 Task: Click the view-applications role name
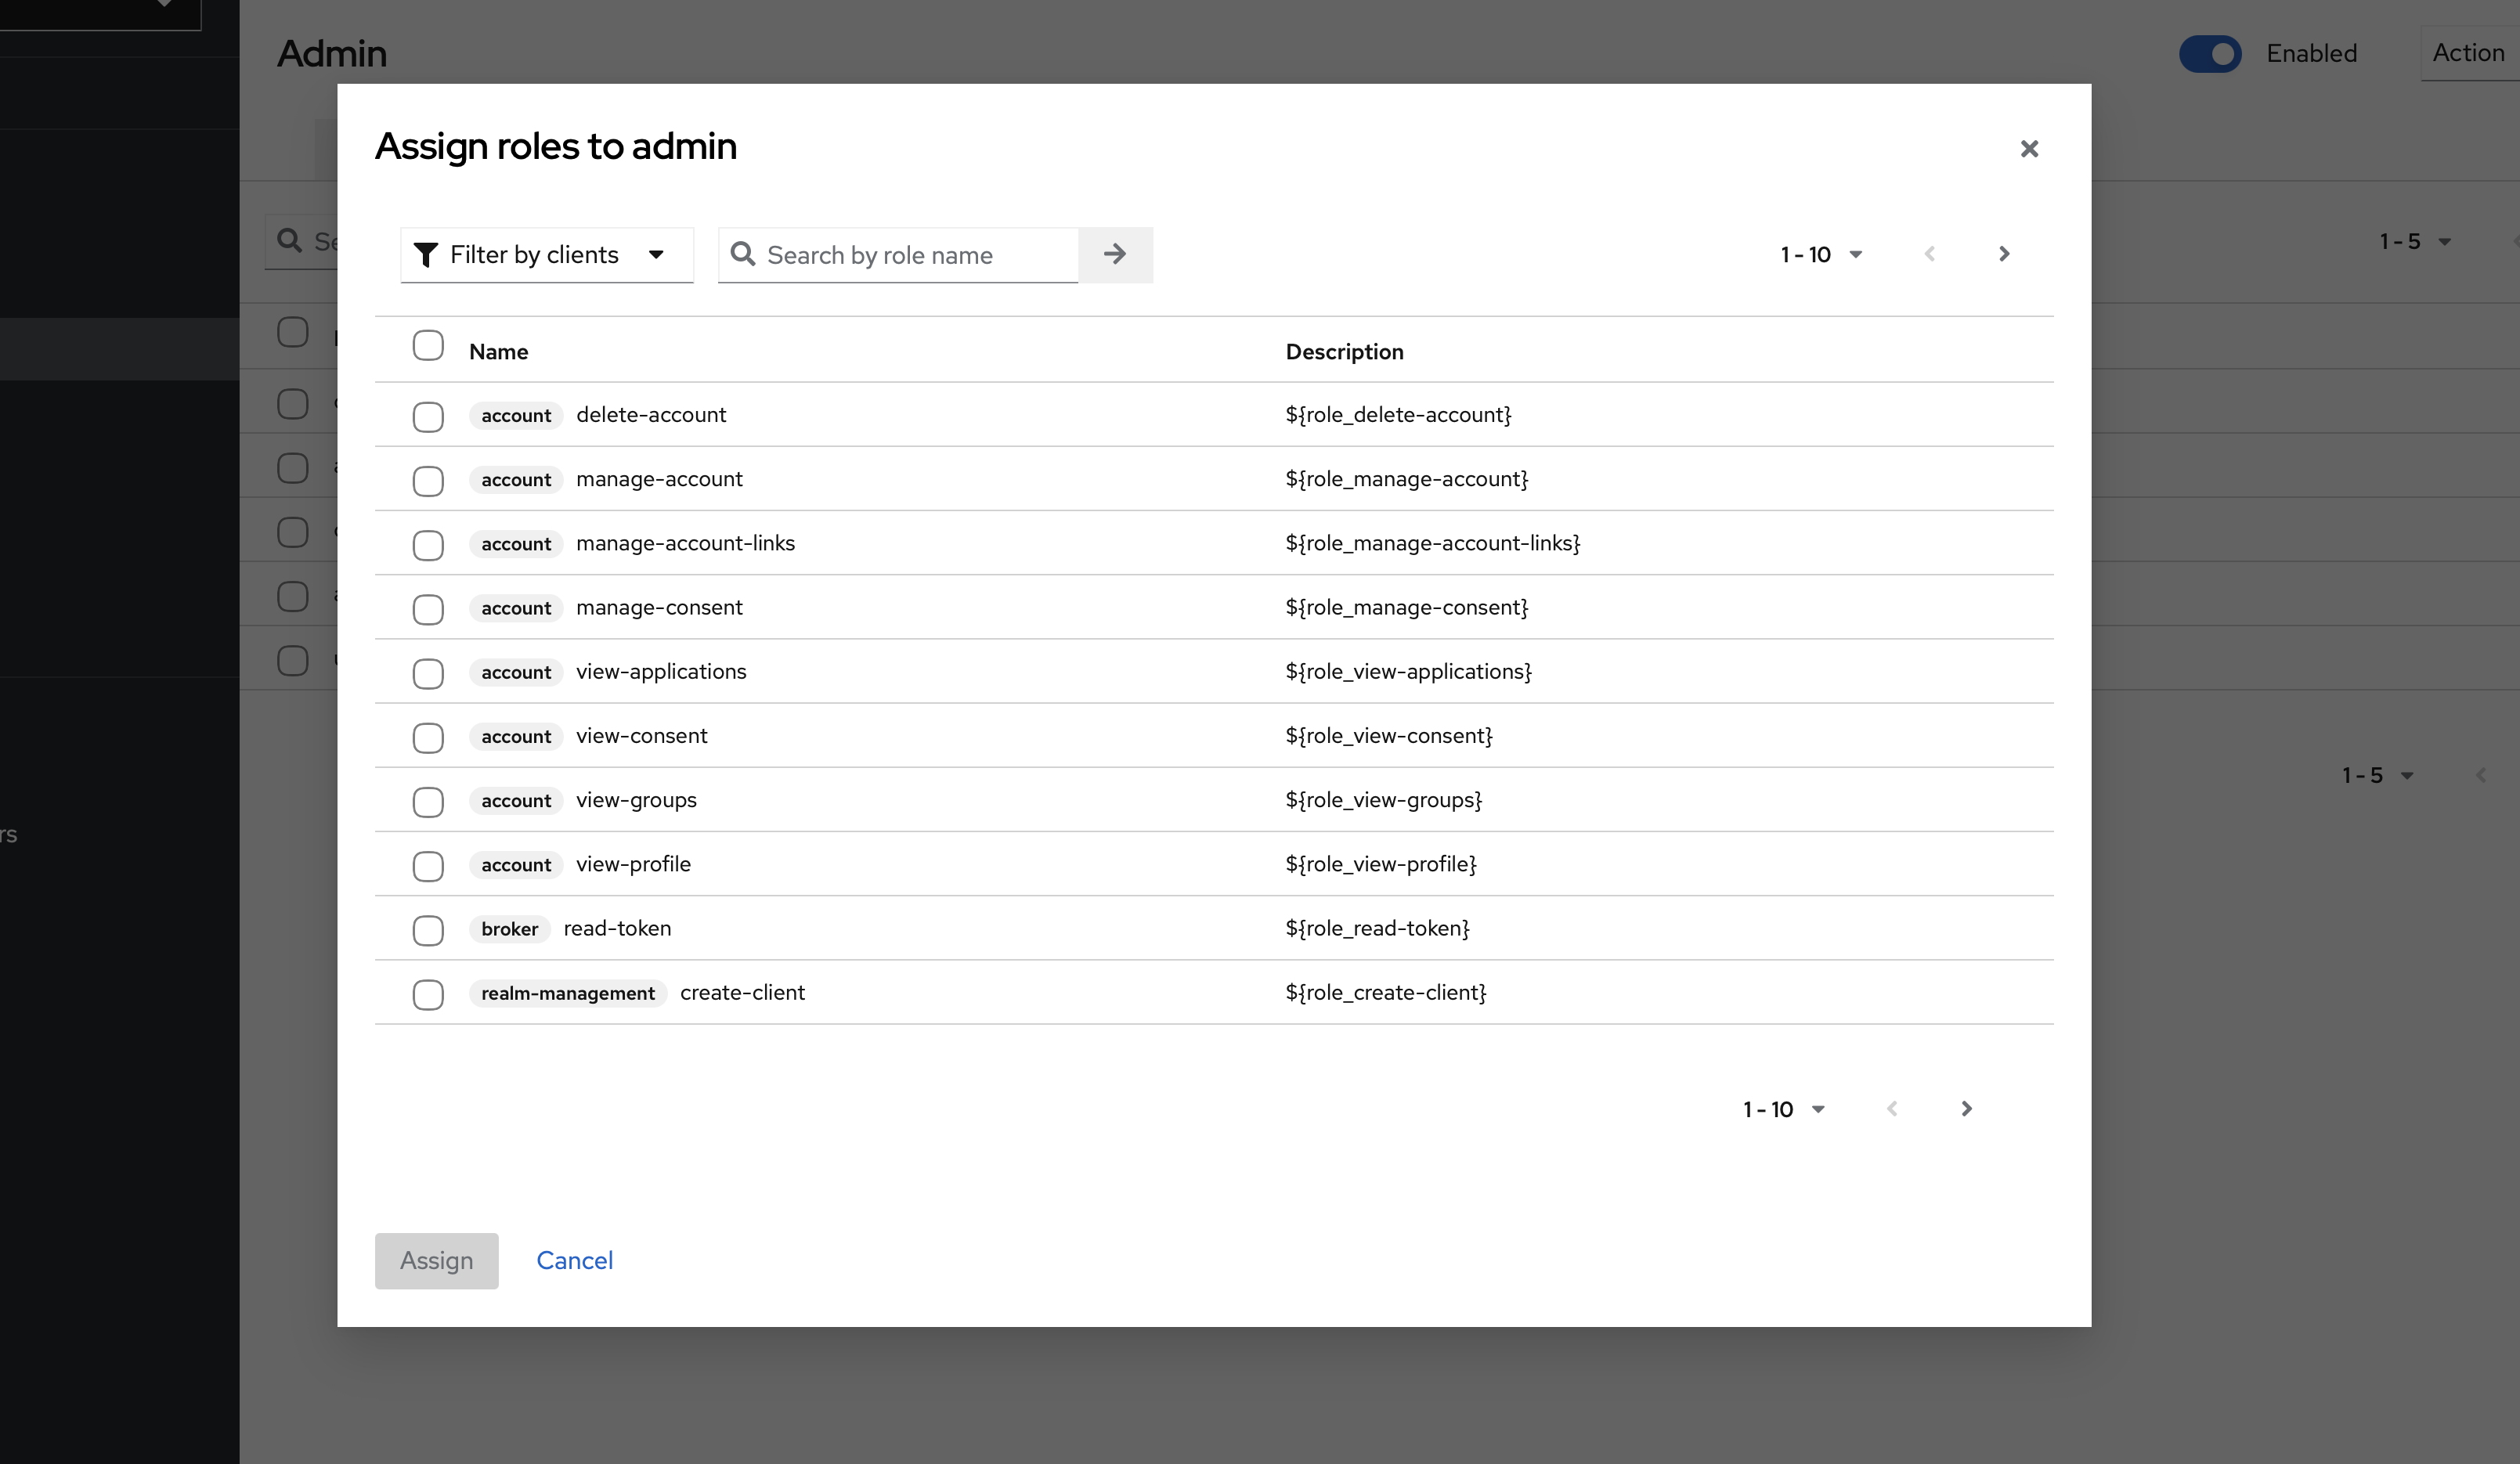661,672
